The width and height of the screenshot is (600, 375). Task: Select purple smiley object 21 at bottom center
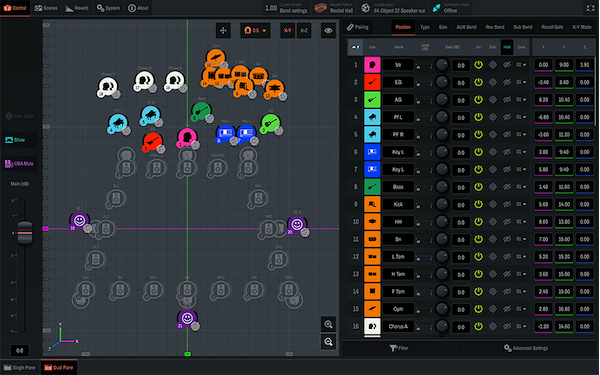[187, 318]
